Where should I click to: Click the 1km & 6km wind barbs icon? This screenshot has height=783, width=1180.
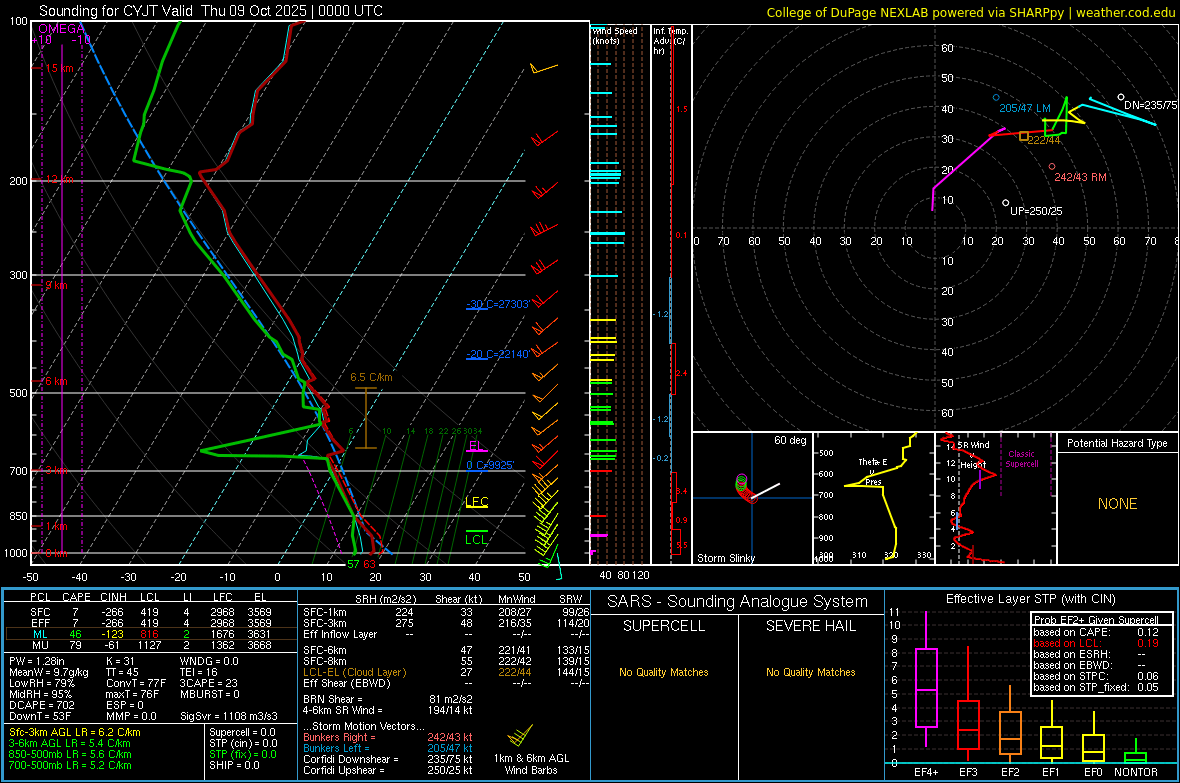pos(520,735)
